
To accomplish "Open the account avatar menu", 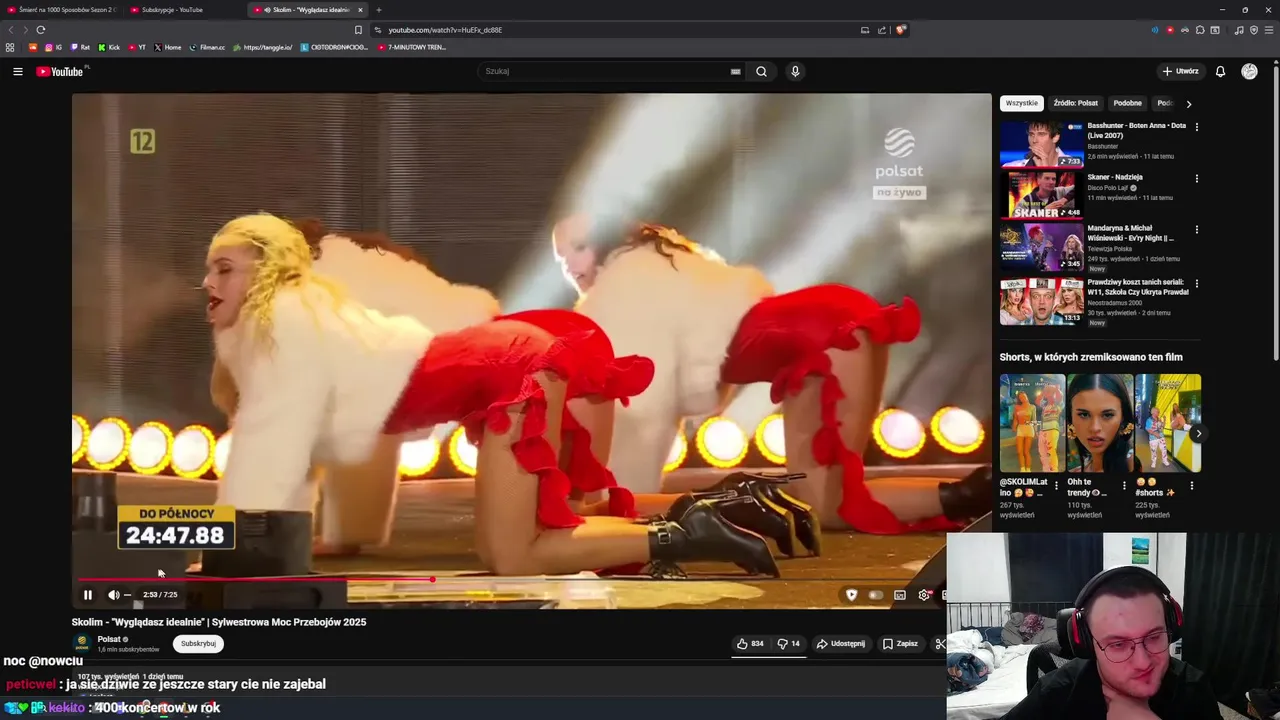I will pyautogui.click(x=1249, y=71).
